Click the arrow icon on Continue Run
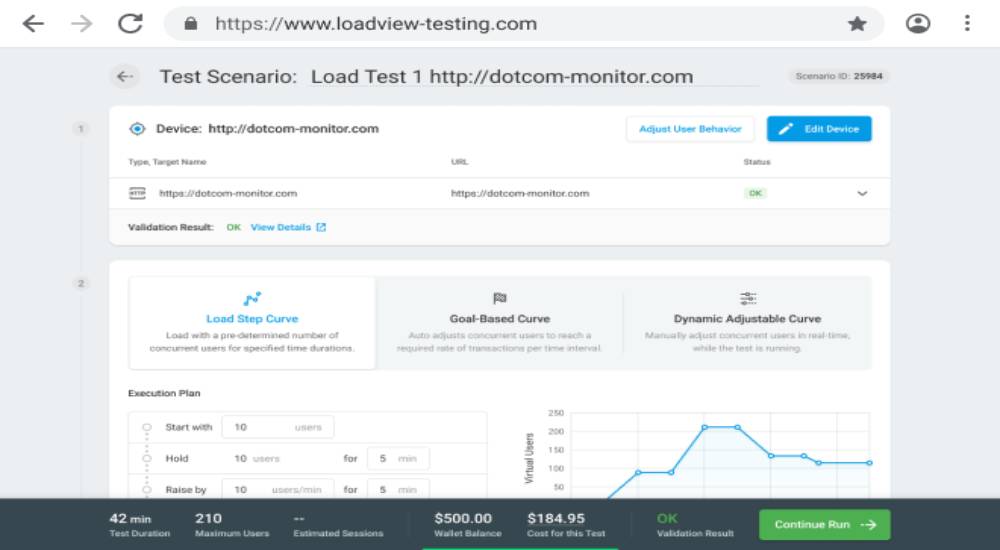 click(x=868, y=524)
